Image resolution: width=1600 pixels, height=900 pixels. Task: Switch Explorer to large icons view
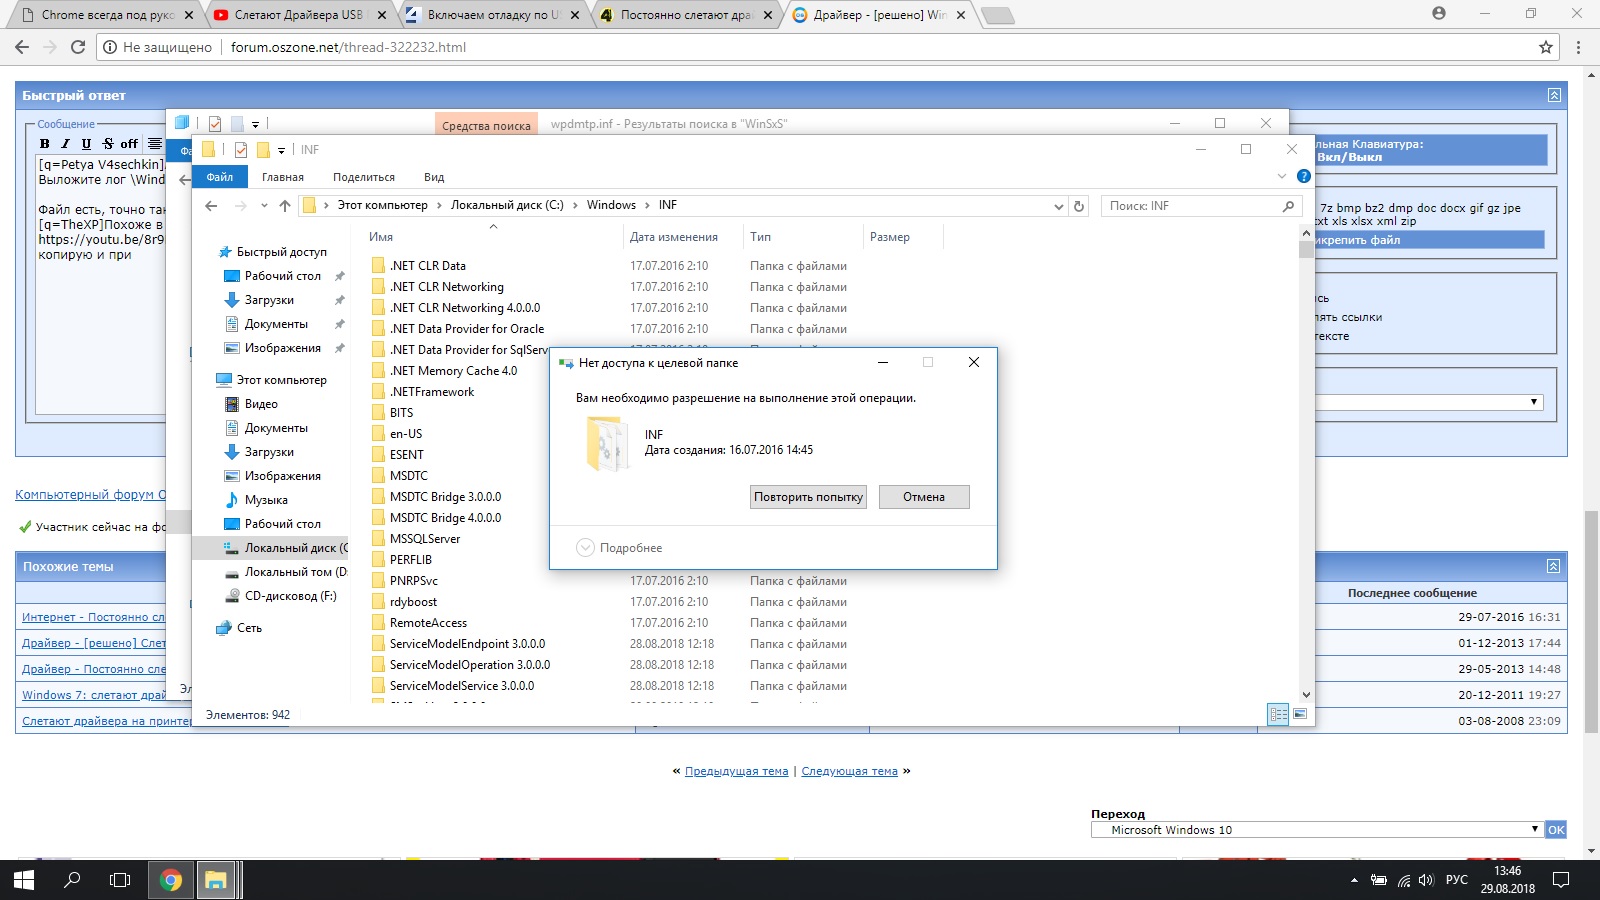1300,714
